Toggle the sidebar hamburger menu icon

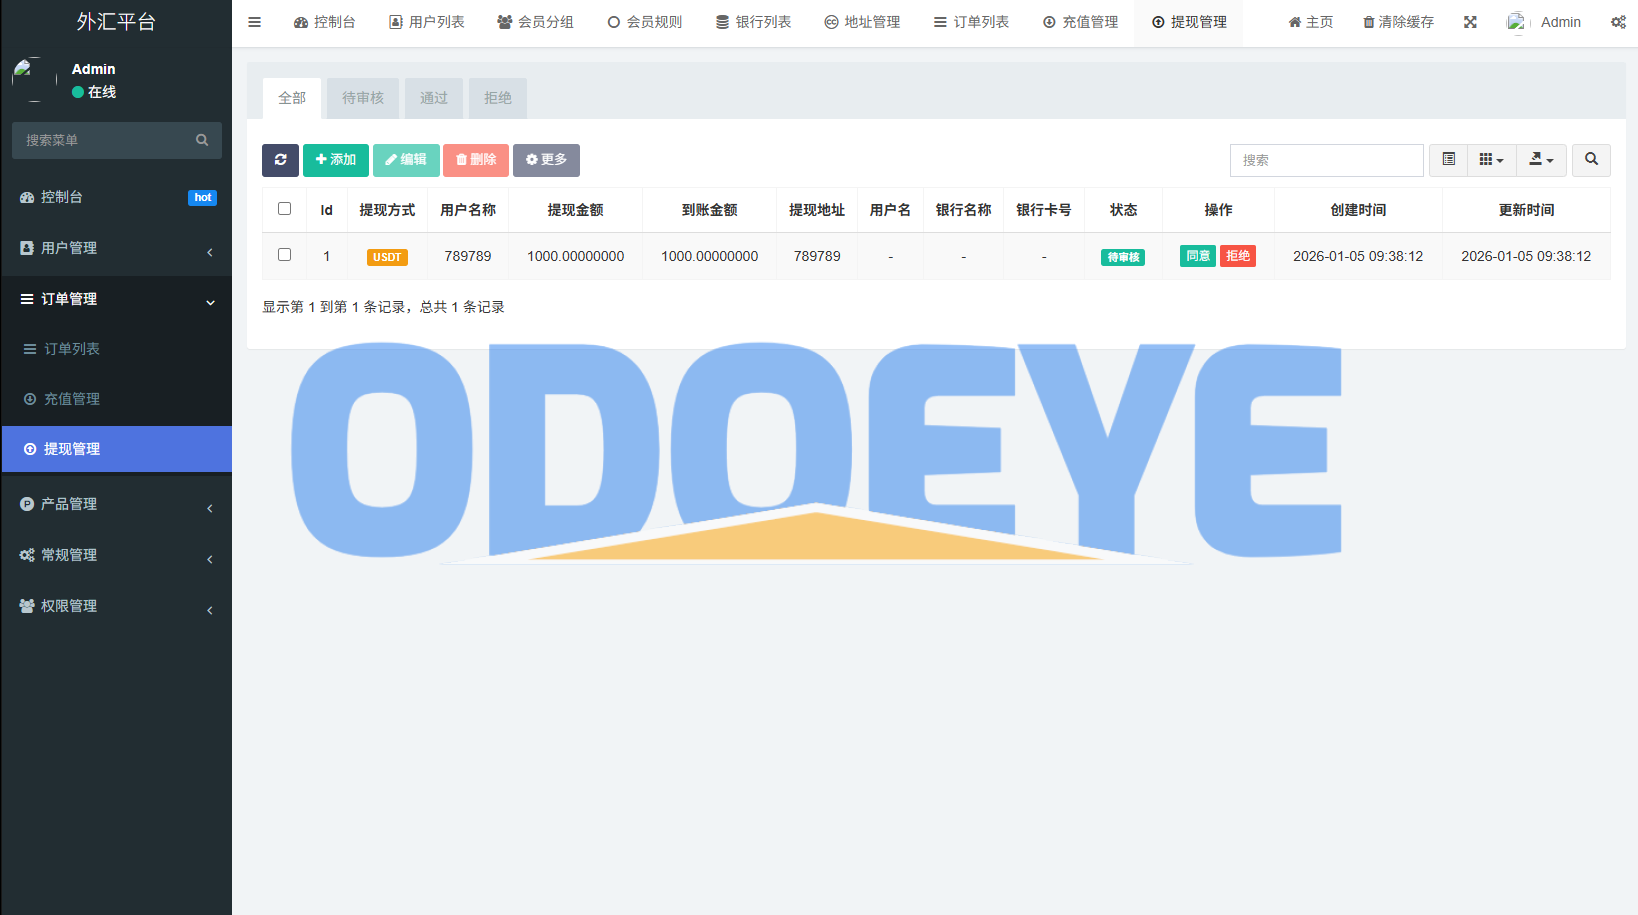coord(255,22)
